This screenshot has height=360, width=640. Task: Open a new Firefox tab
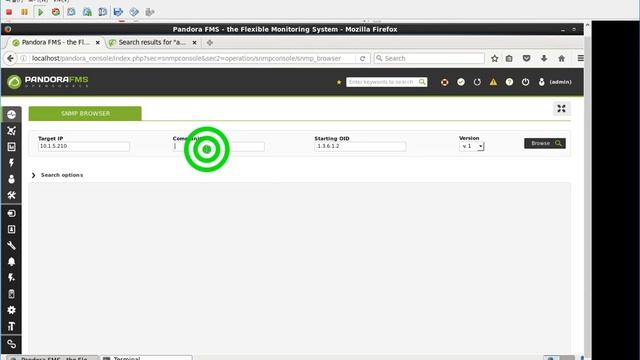210,42
